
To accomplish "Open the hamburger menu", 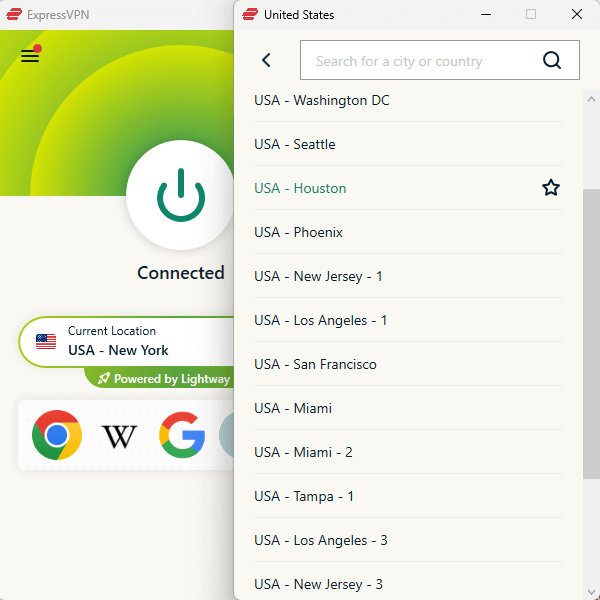I will 30,56.
